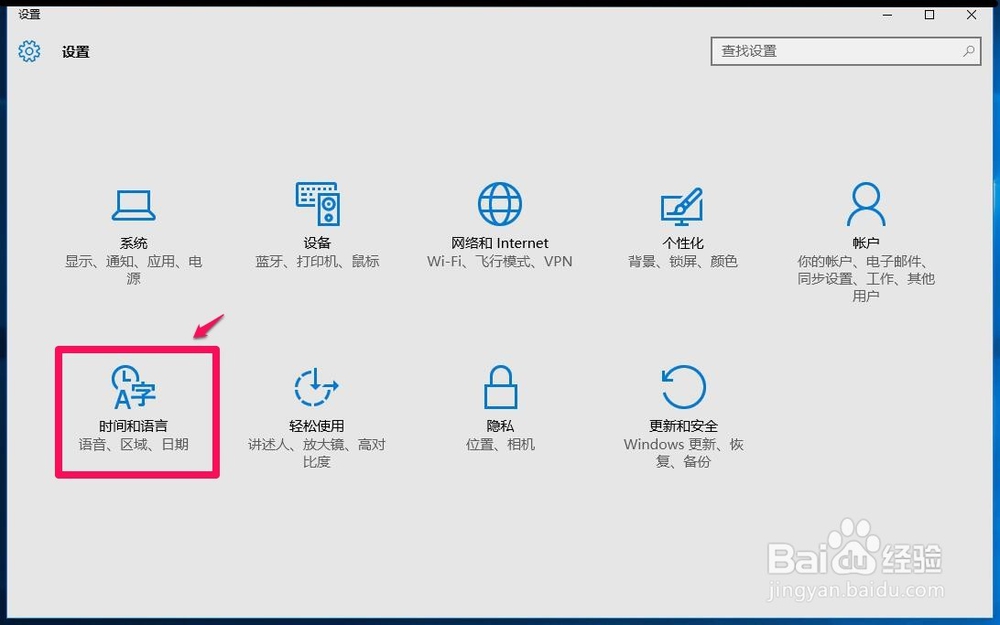Open the 个性化 monitor and brush icon

(682, 206)
